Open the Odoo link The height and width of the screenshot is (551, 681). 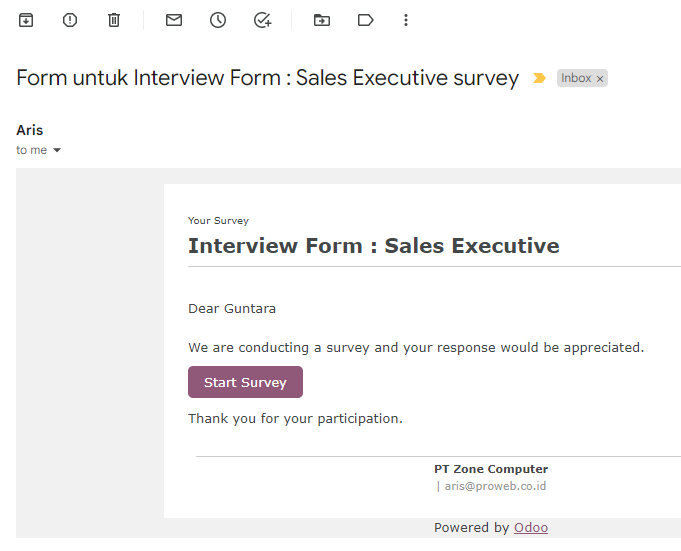pyautogui.click(x=531, y=528)
